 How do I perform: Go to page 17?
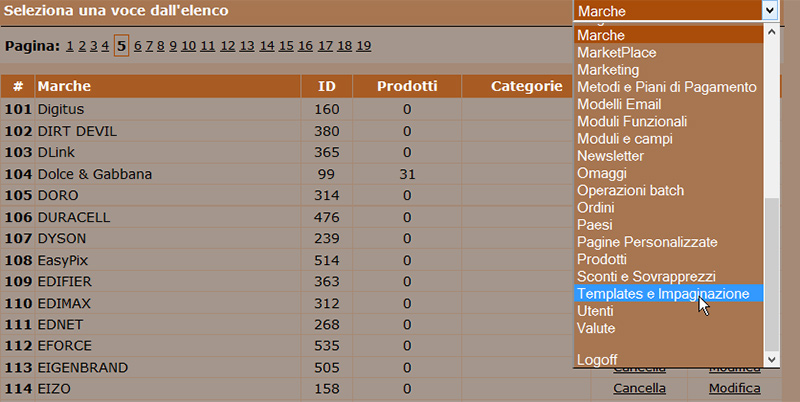click(325, 46)
